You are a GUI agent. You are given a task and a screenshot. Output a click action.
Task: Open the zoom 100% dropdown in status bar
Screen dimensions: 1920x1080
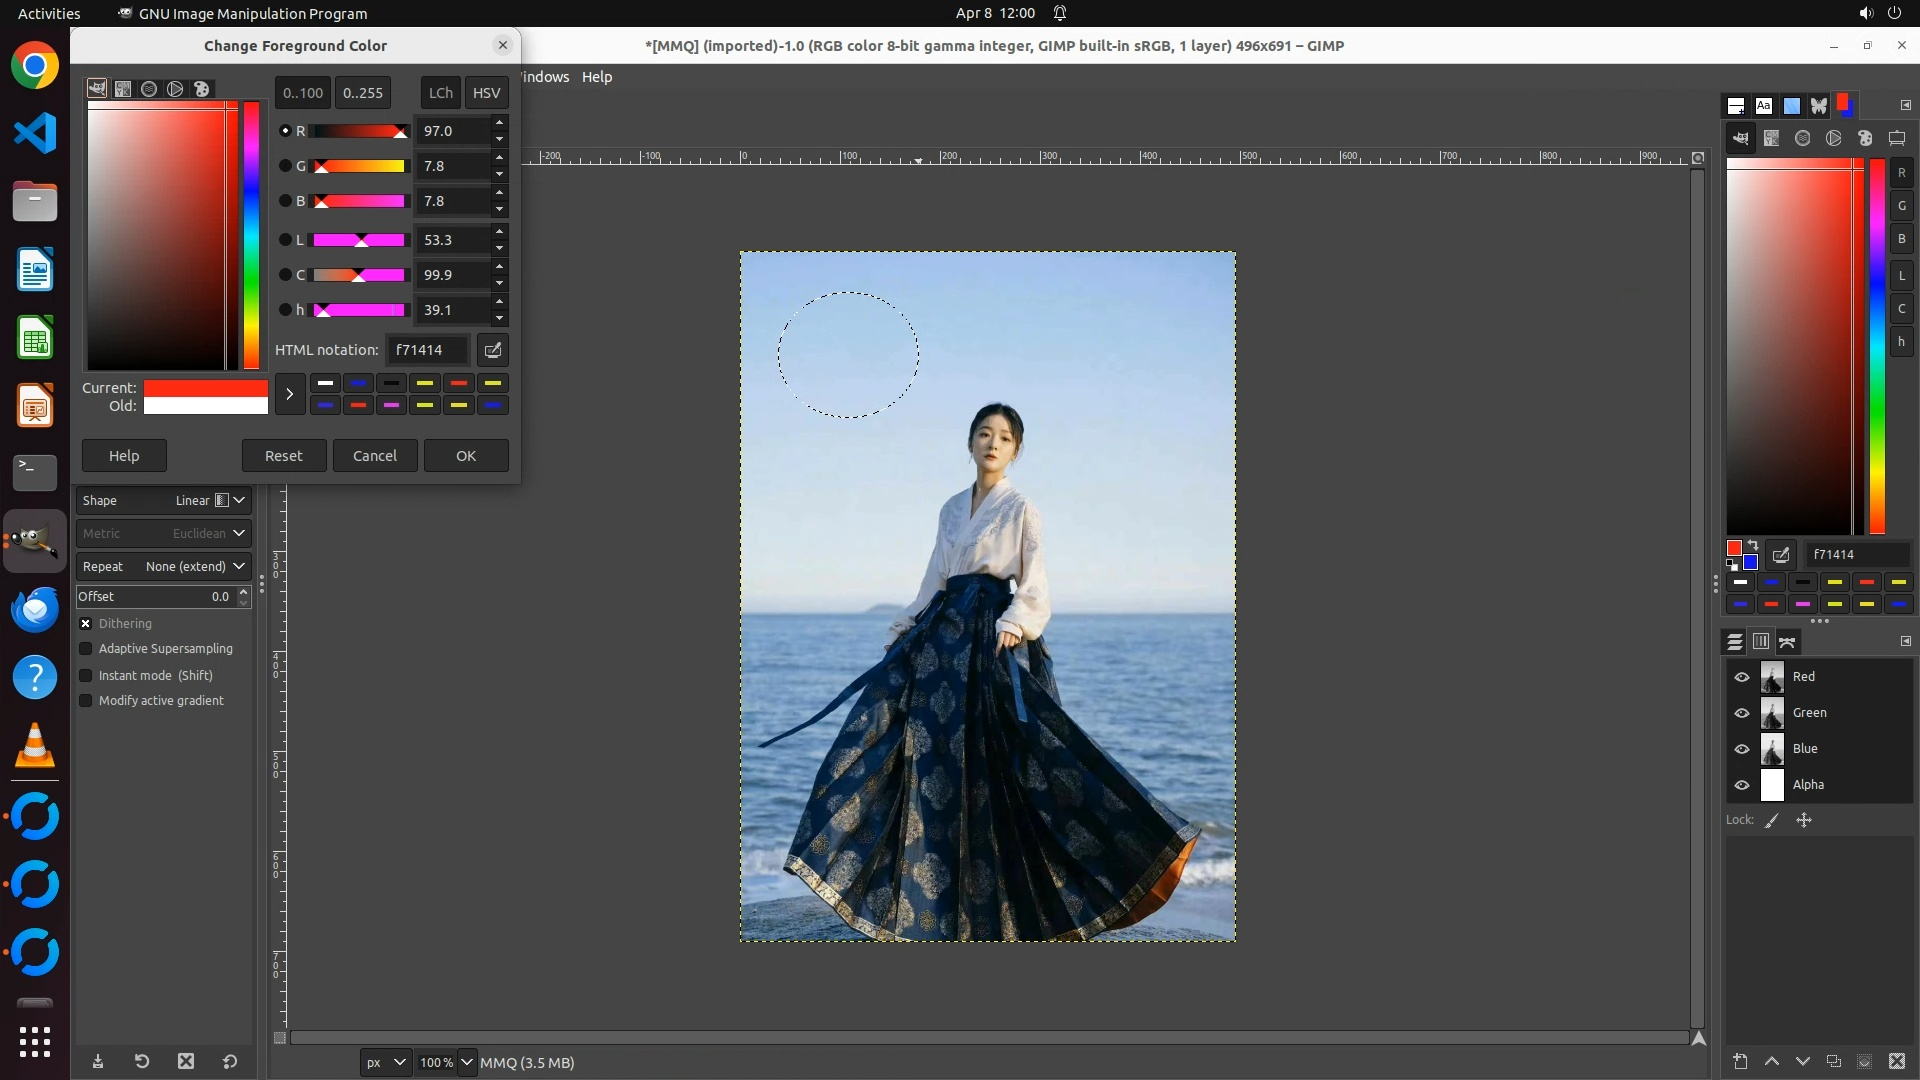[466, 1063]
